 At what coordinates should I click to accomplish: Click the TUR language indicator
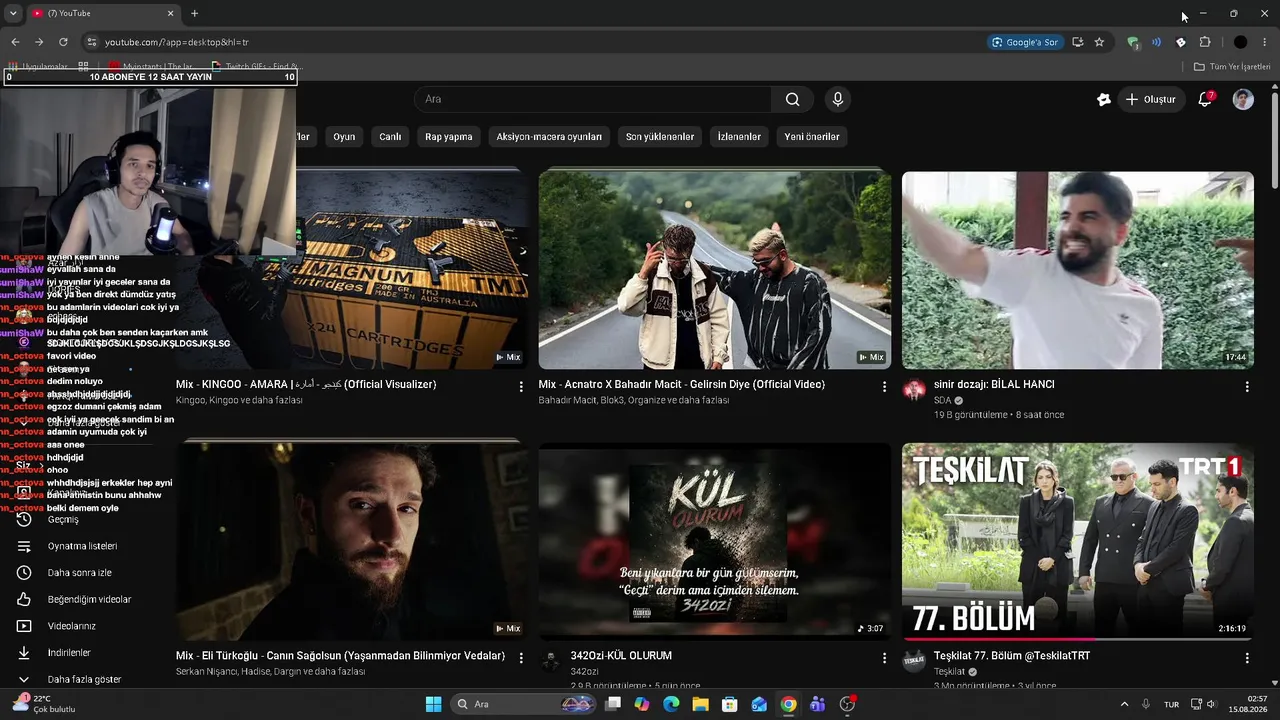(1171, 704)
